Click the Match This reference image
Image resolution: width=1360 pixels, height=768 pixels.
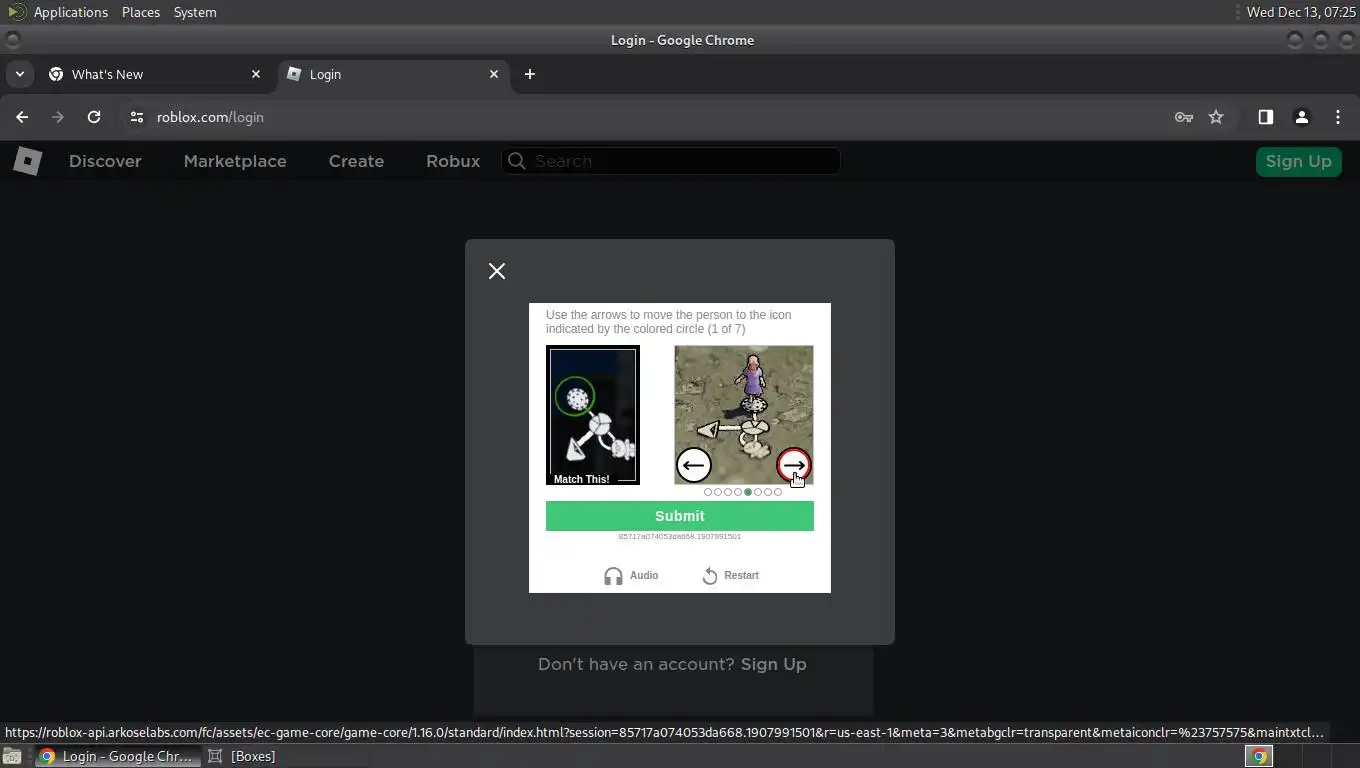point(593,415)
